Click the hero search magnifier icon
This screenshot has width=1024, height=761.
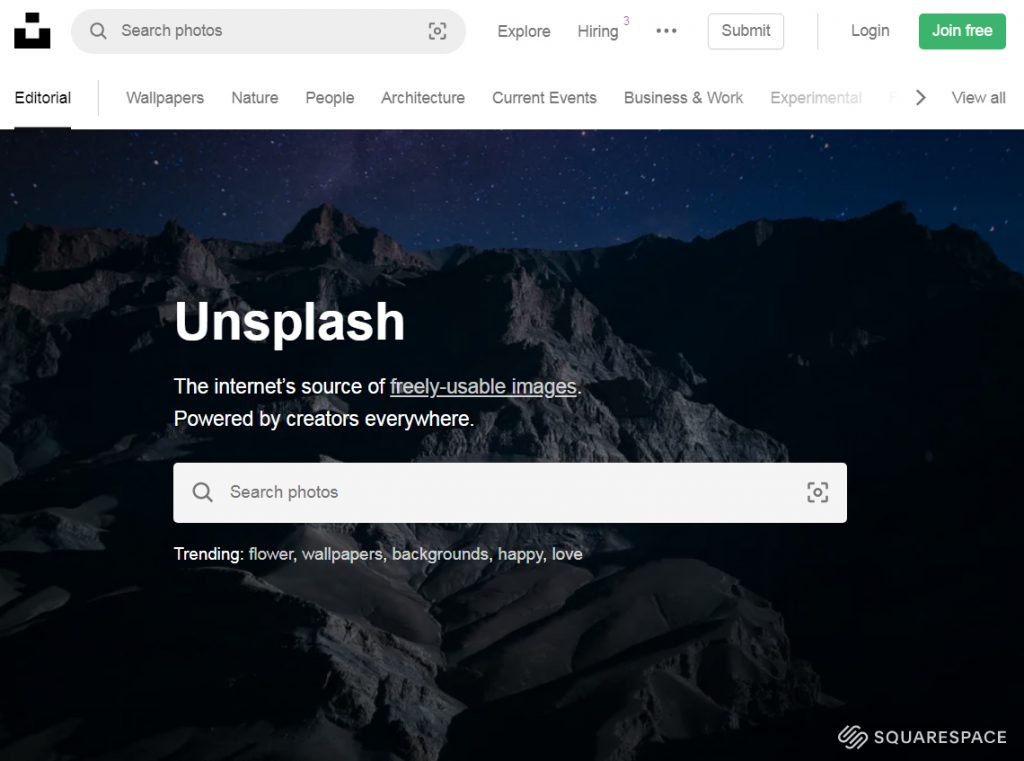coord(203,492)
